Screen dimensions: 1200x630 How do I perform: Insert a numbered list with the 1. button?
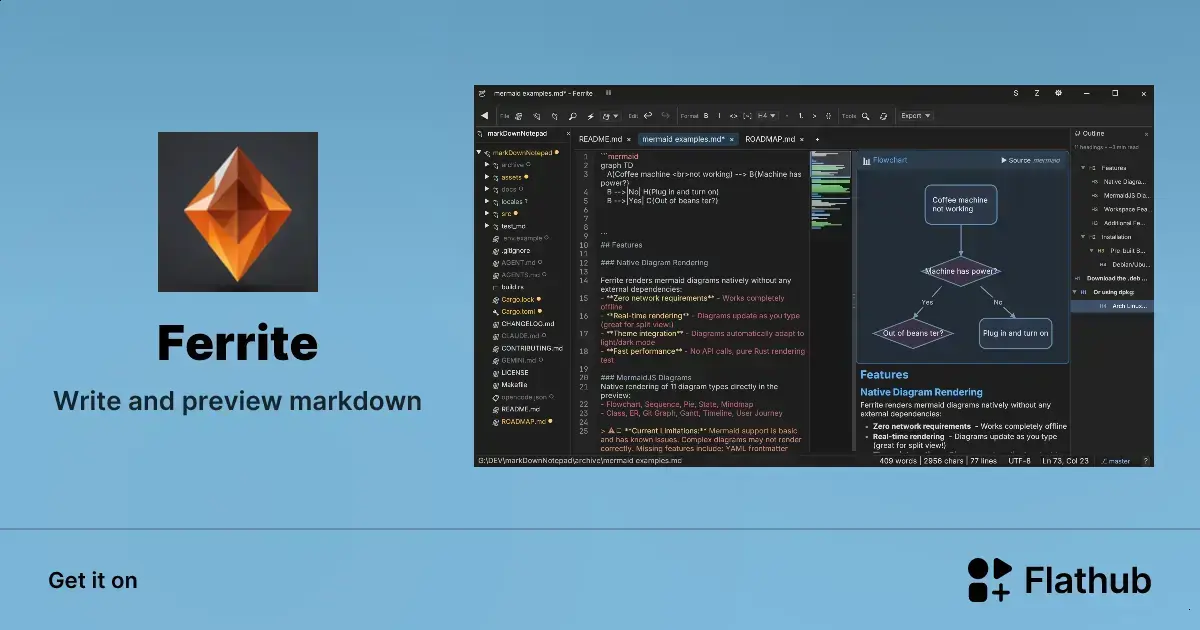tap(801, 116)
